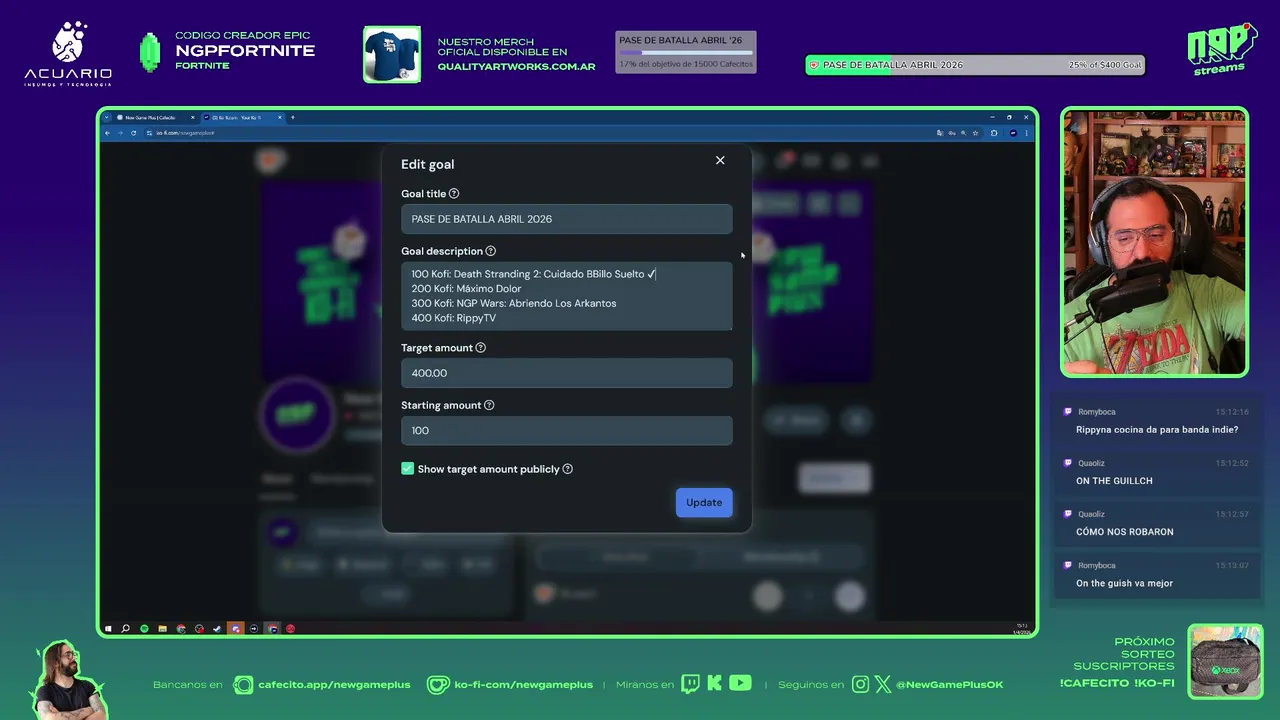
Task: Click Xbox prize thumbnail for próximo sorteo
Action: [x=1225, y=661]
